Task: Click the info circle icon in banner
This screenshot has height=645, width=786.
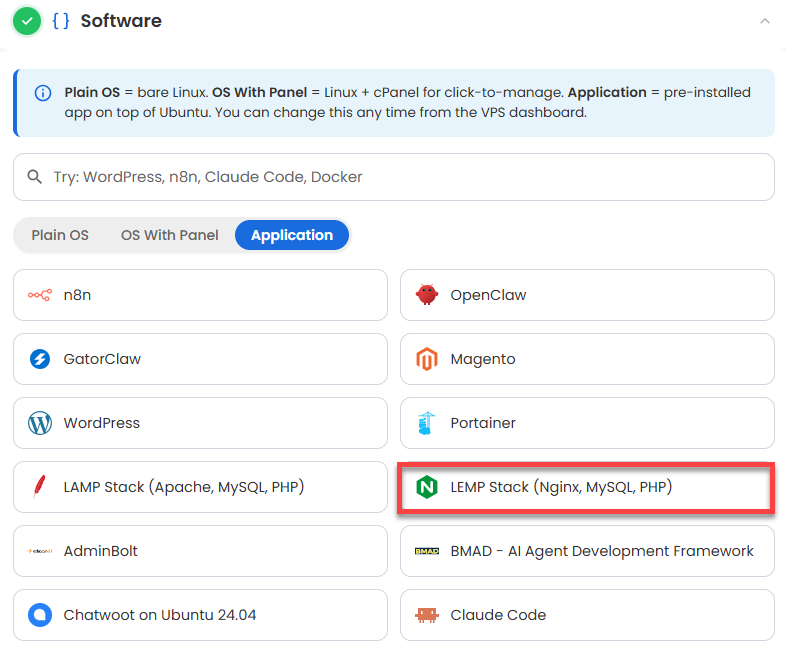Action: pos(43,93)
